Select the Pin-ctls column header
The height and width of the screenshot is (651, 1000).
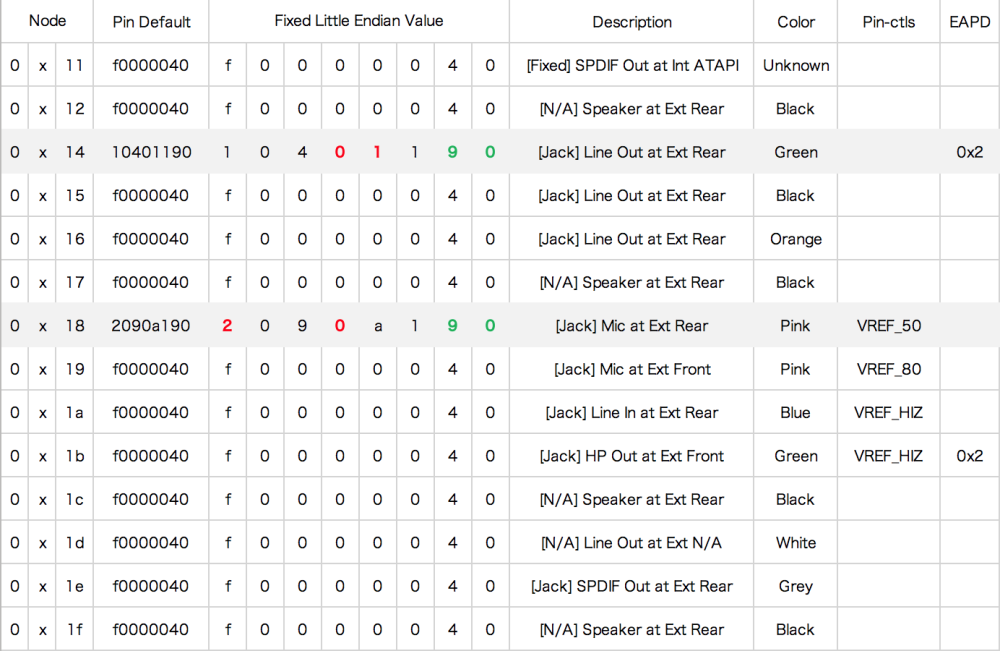pyautogui.click(x=888, y=22)
